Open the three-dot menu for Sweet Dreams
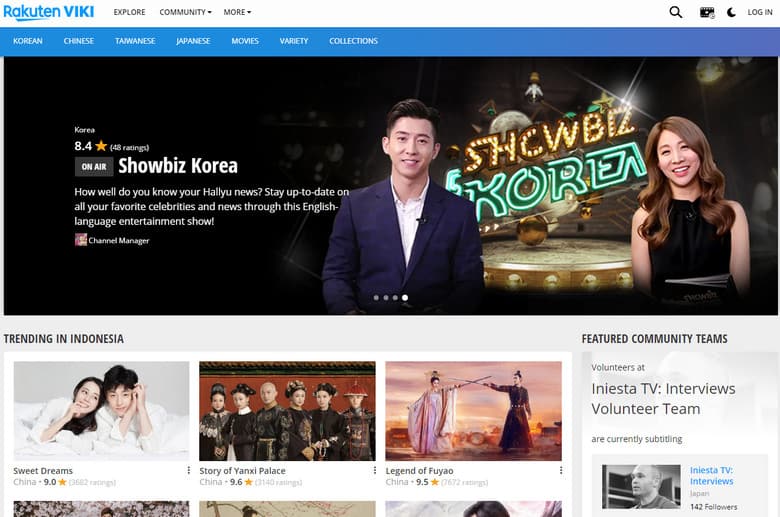Viewport: 780px width, 517px height. [x=189, y=470]
